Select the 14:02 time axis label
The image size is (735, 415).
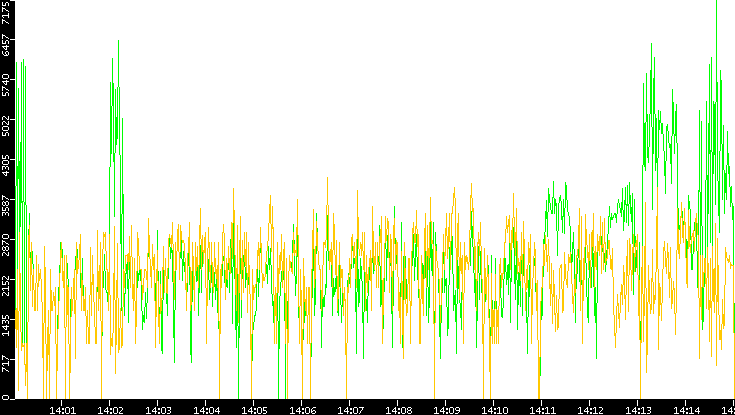point(111,411)
